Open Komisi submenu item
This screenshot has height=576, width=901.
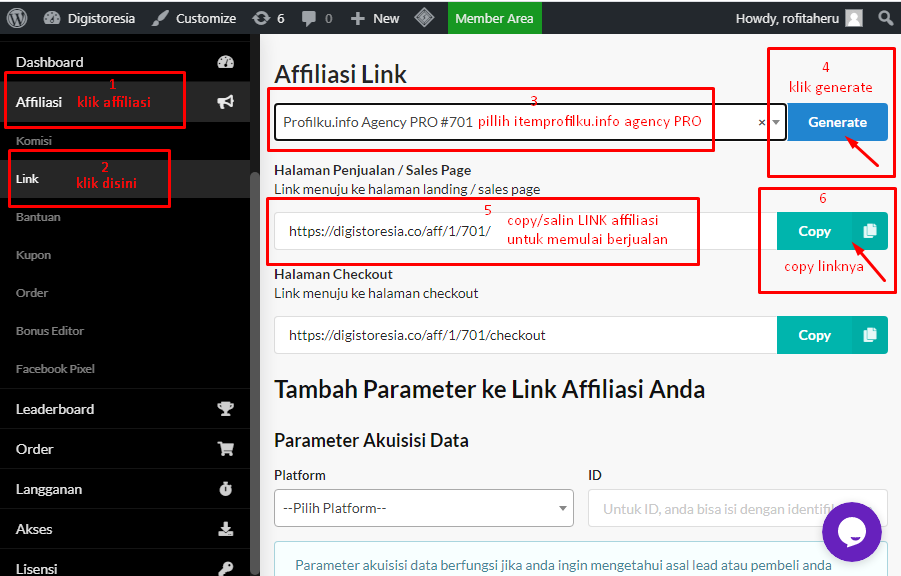click(34, 141)
